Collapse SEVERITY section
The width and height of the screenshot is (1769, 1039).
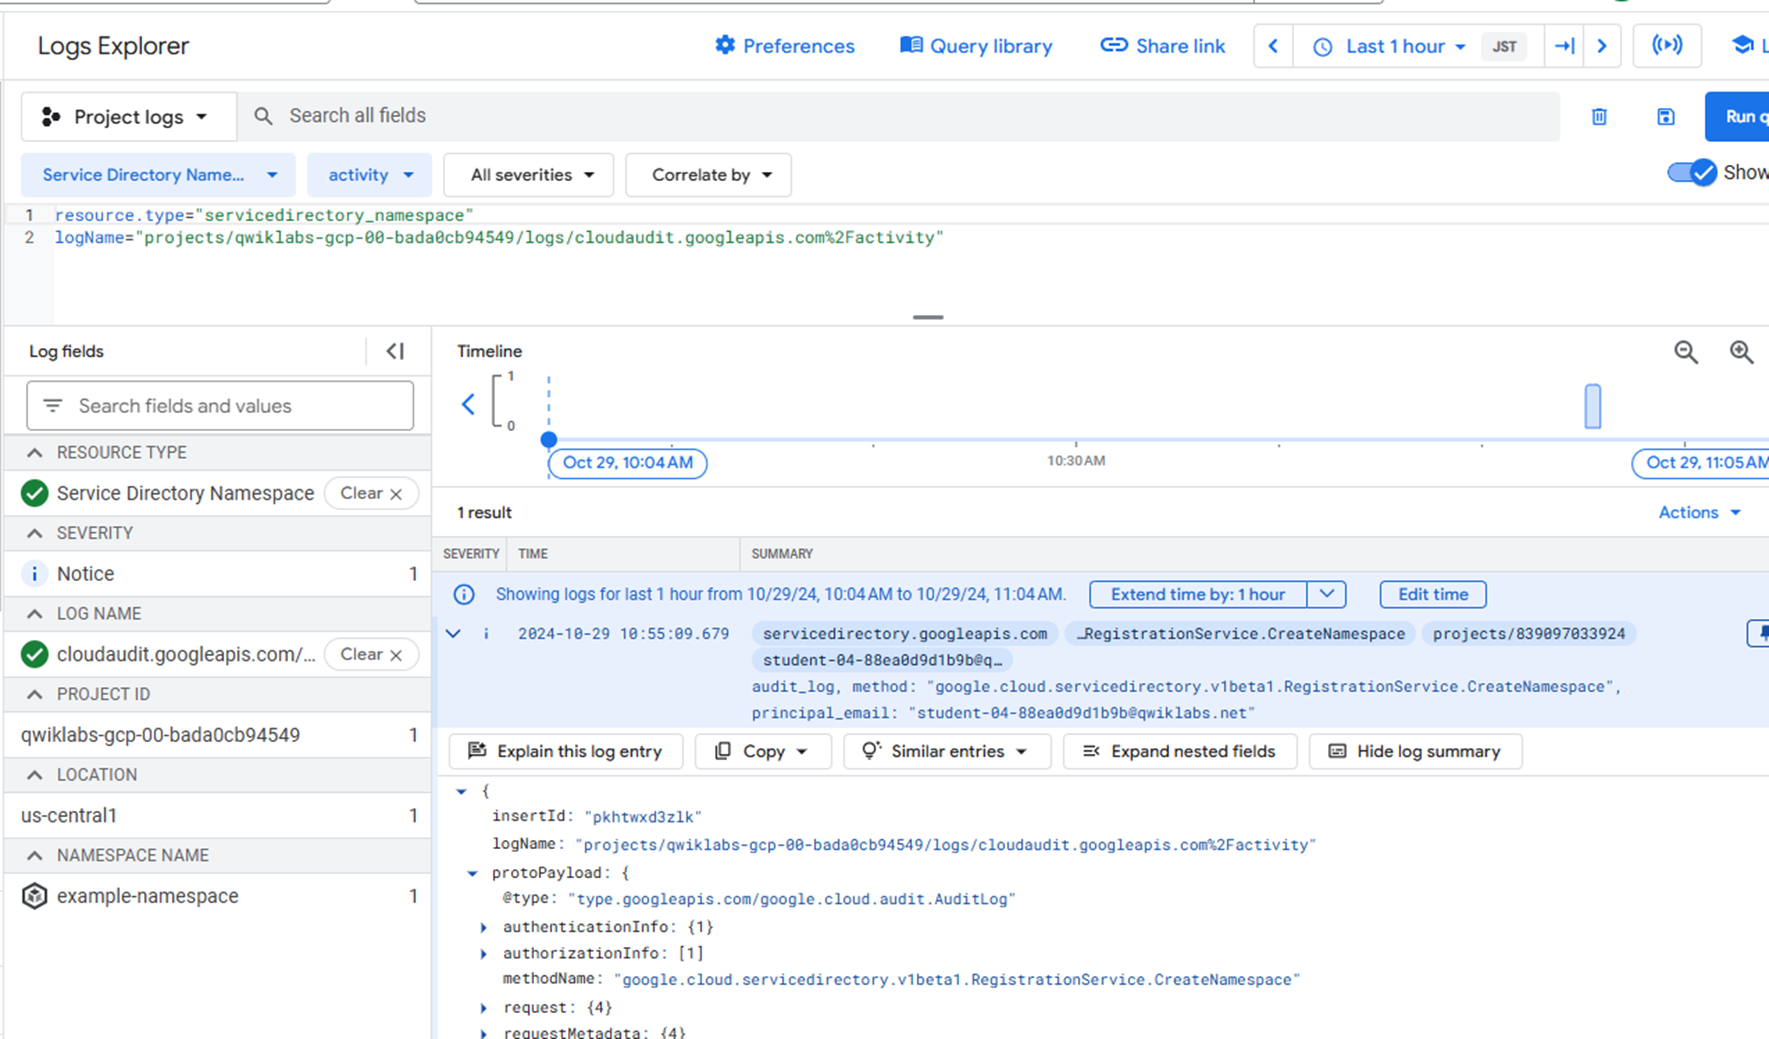coord(35,533)
